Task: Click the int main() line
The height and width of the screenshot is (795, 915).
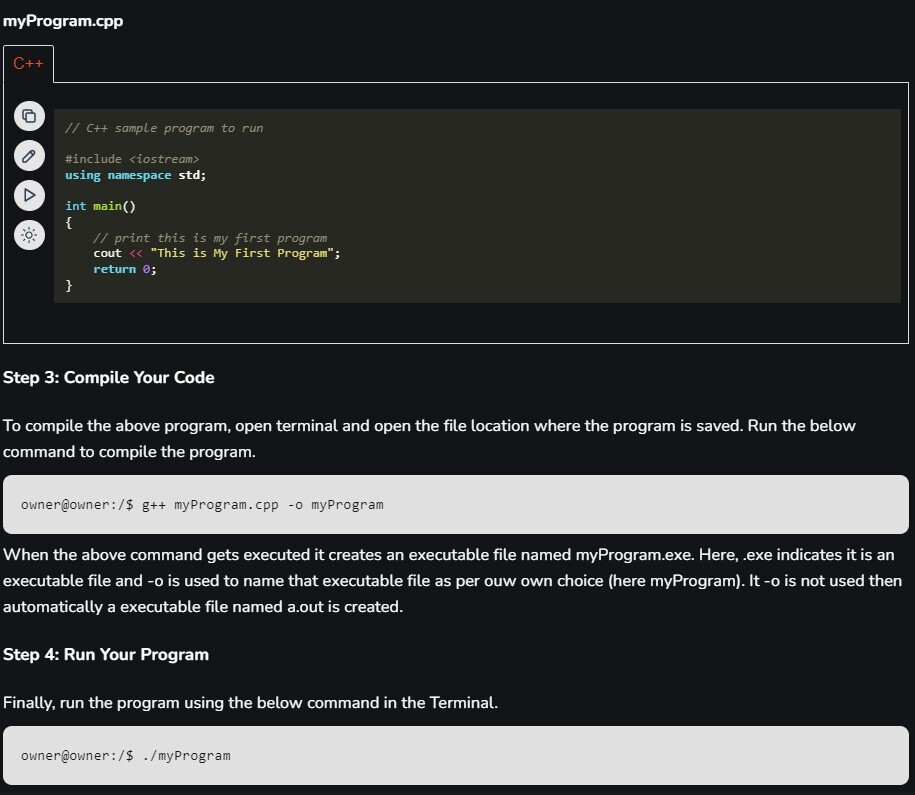Action: (x=100, y=206)
